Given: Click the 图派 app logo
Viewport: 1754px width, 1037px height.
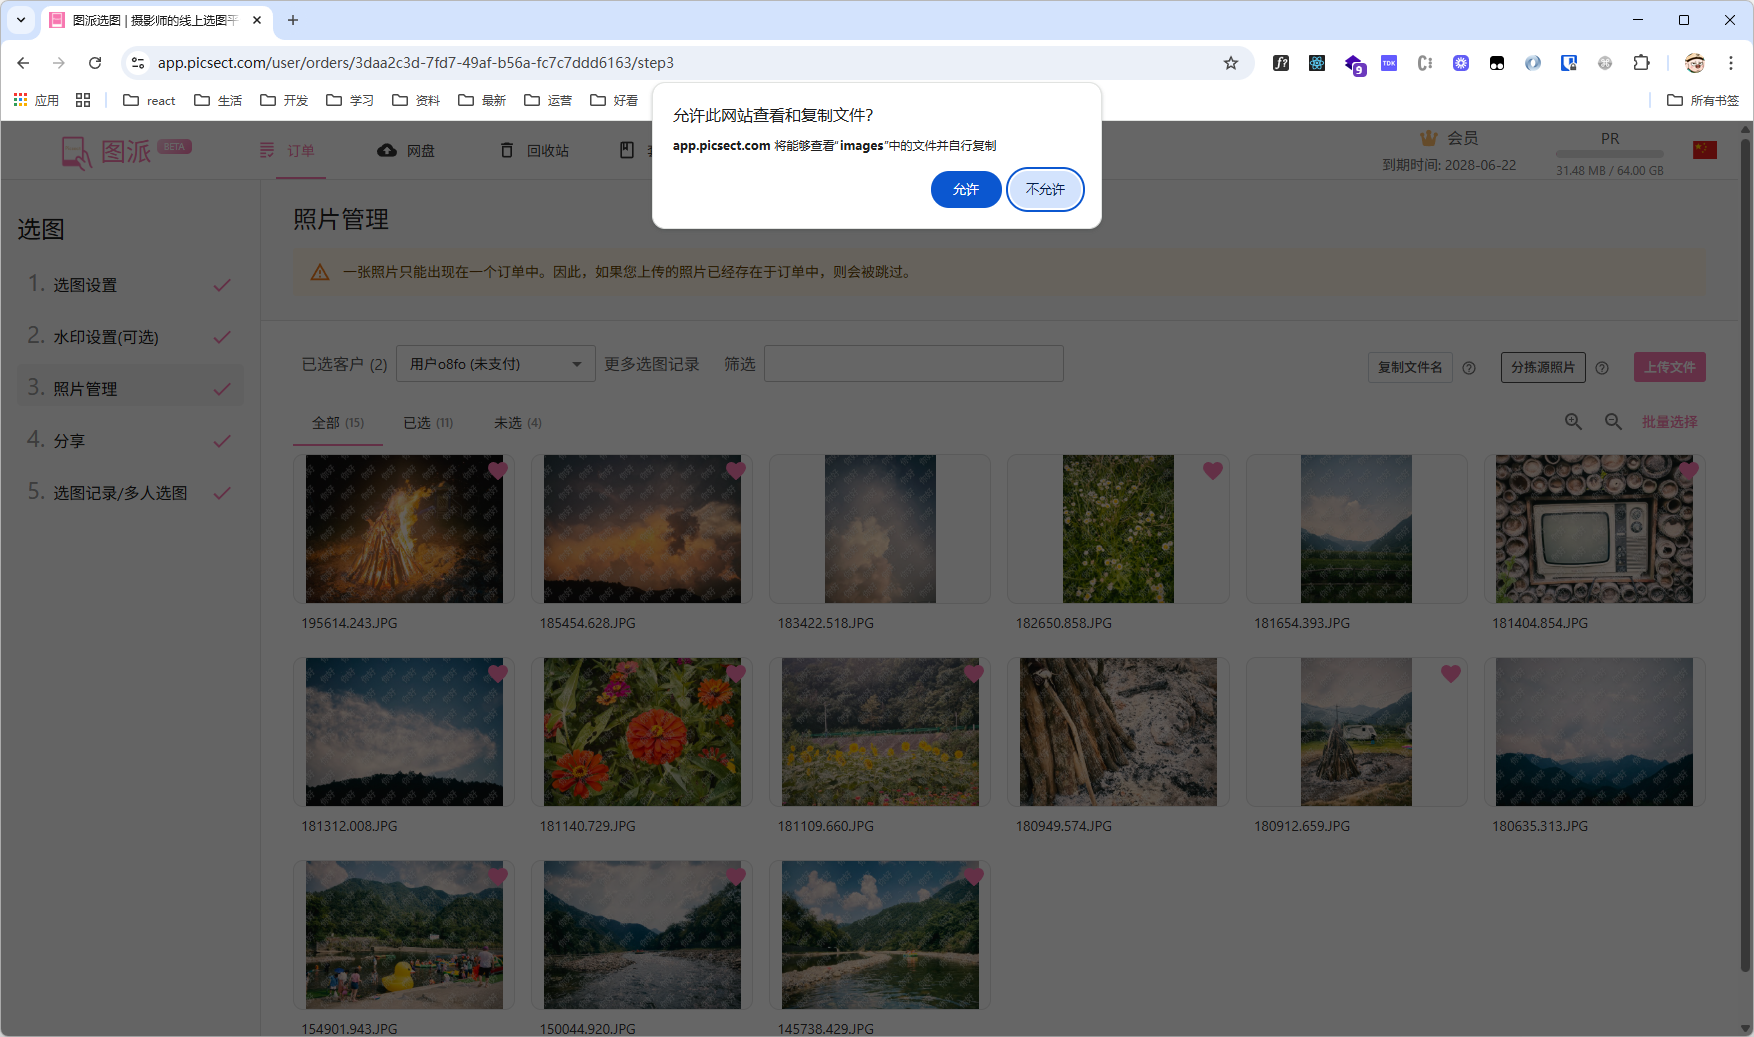Looking at the screenshot, I should 113,150.
